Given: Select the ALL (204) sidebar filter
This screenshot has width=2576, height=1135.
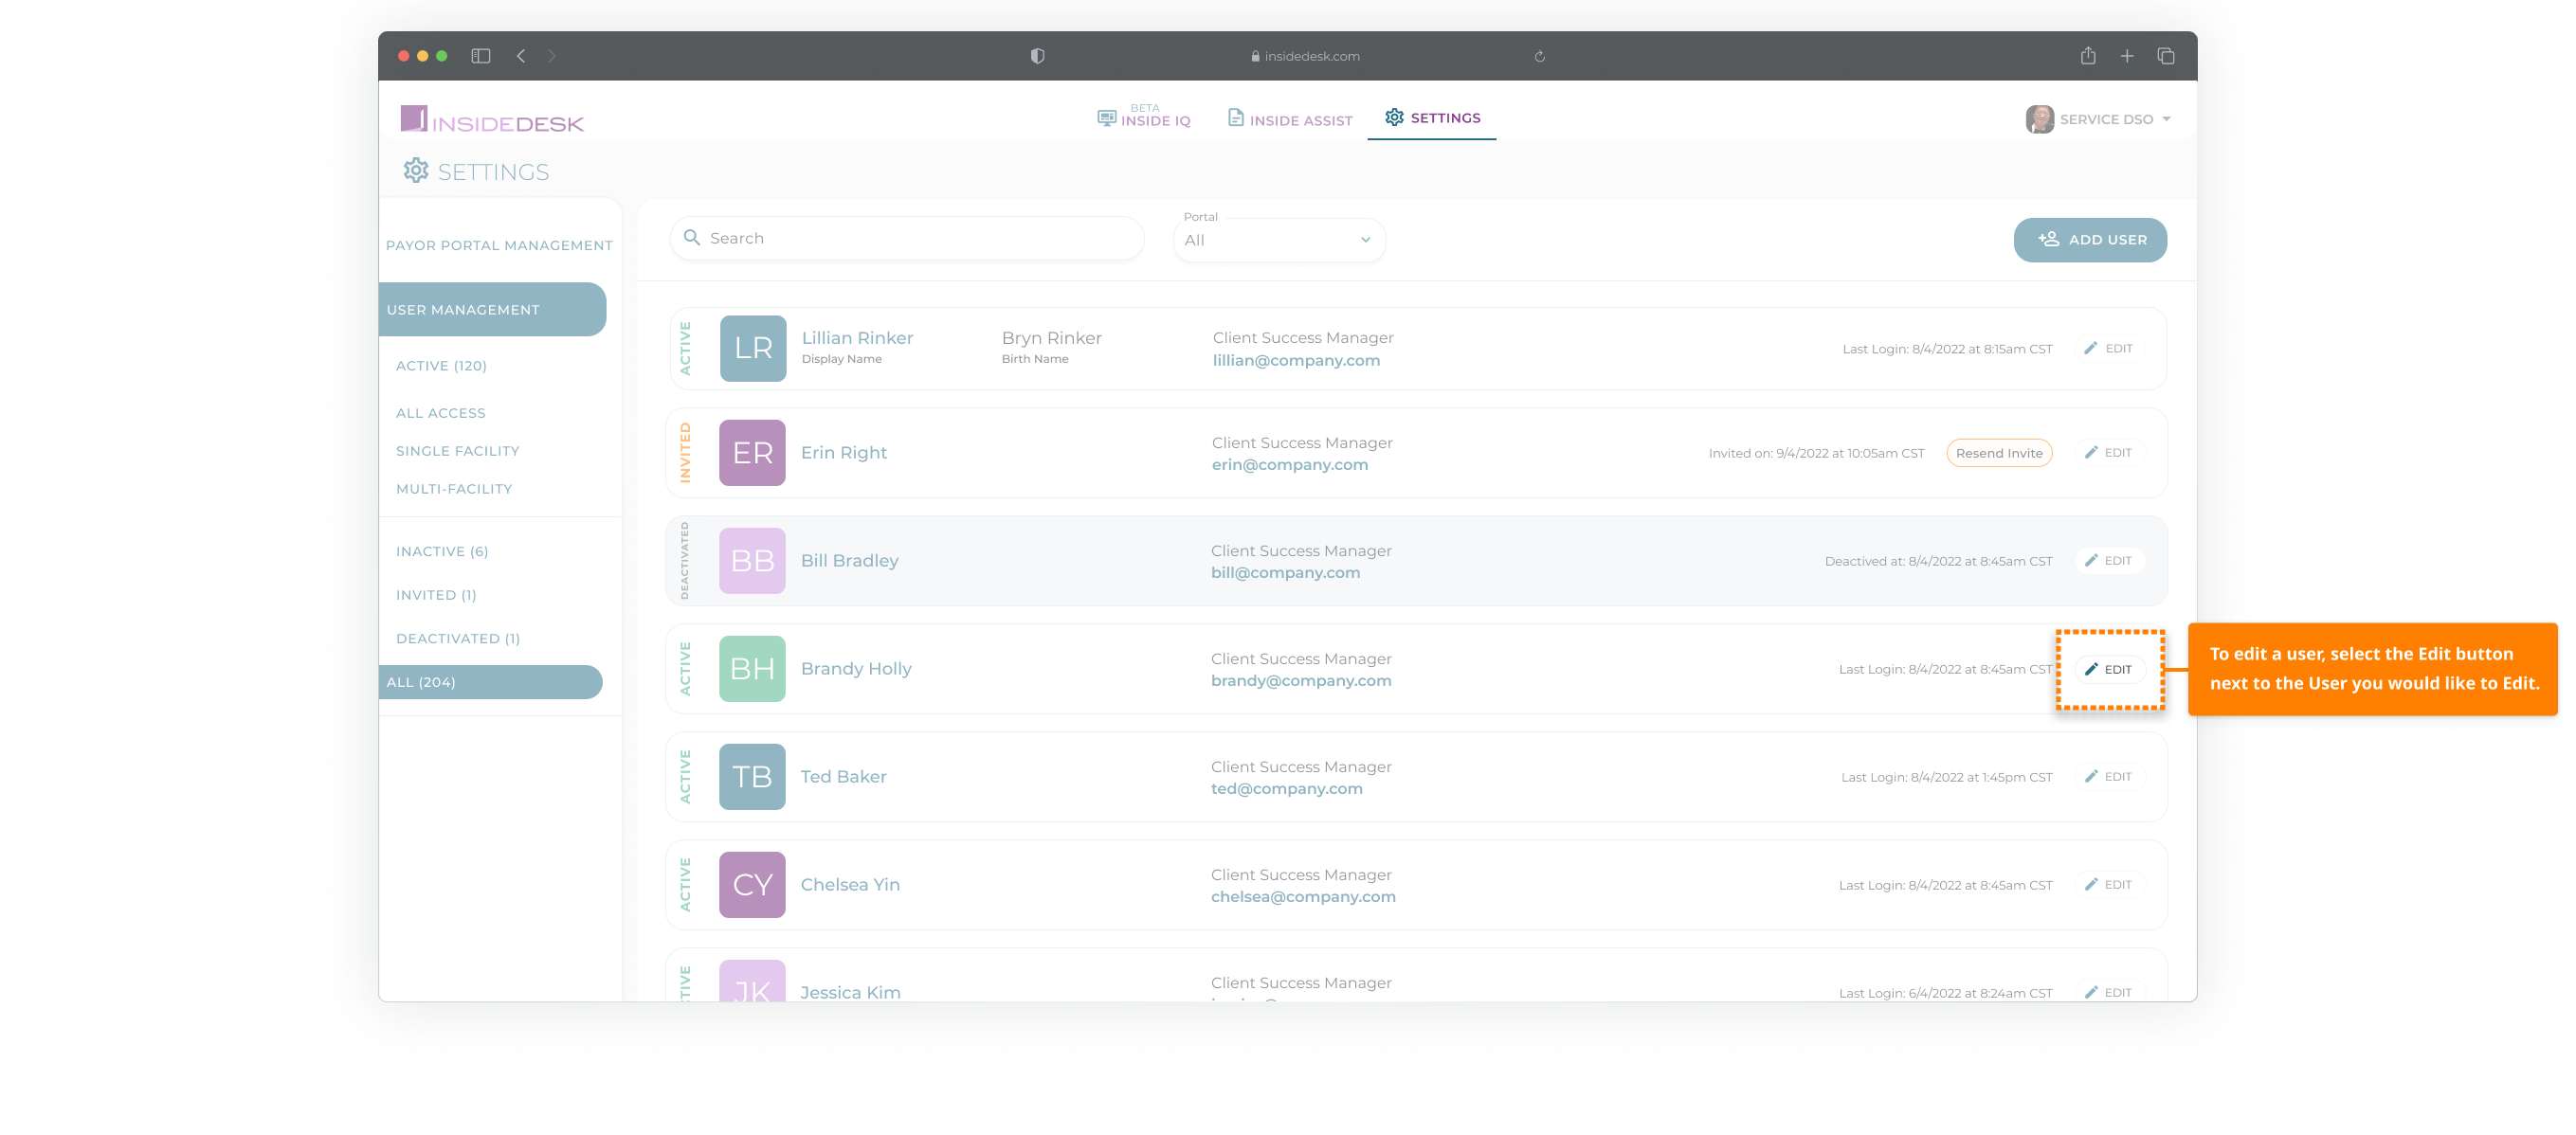Looking at the screenshot, I should 420,682.
